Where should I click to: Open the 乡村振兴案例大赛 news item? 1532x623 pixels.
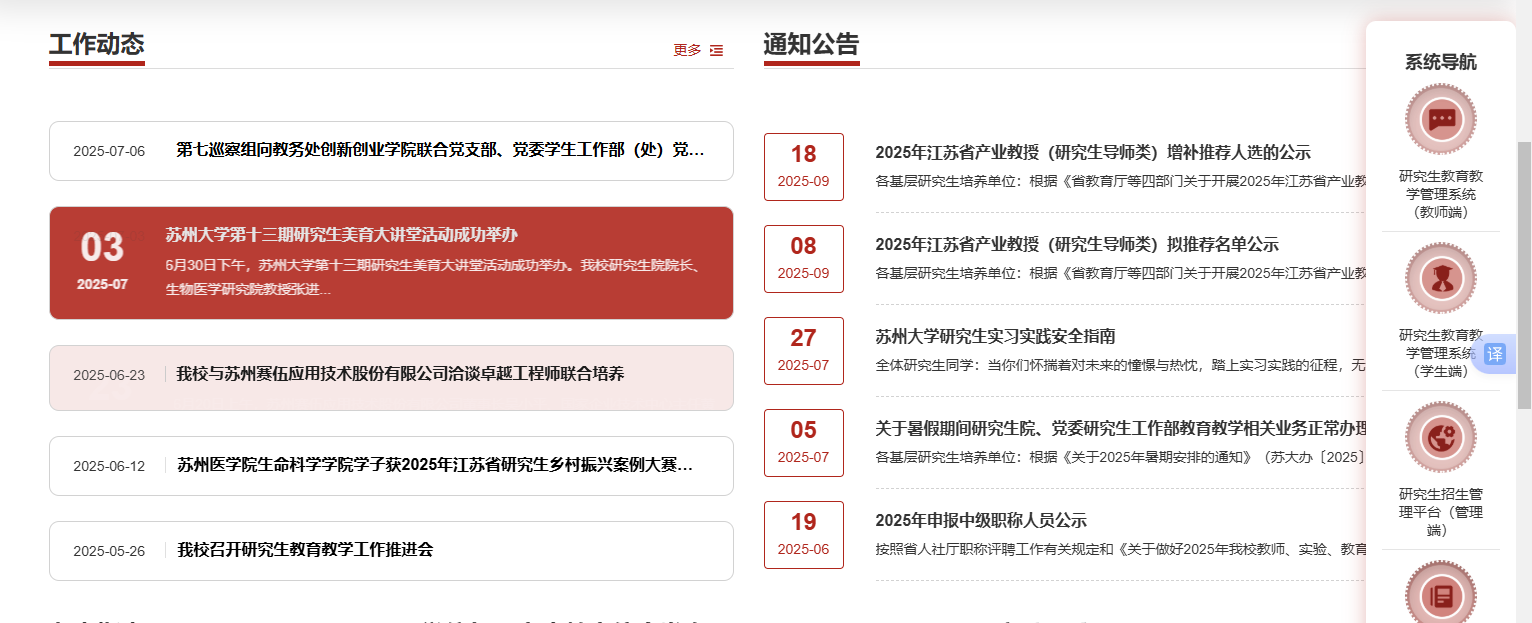[x=434, y=466]
